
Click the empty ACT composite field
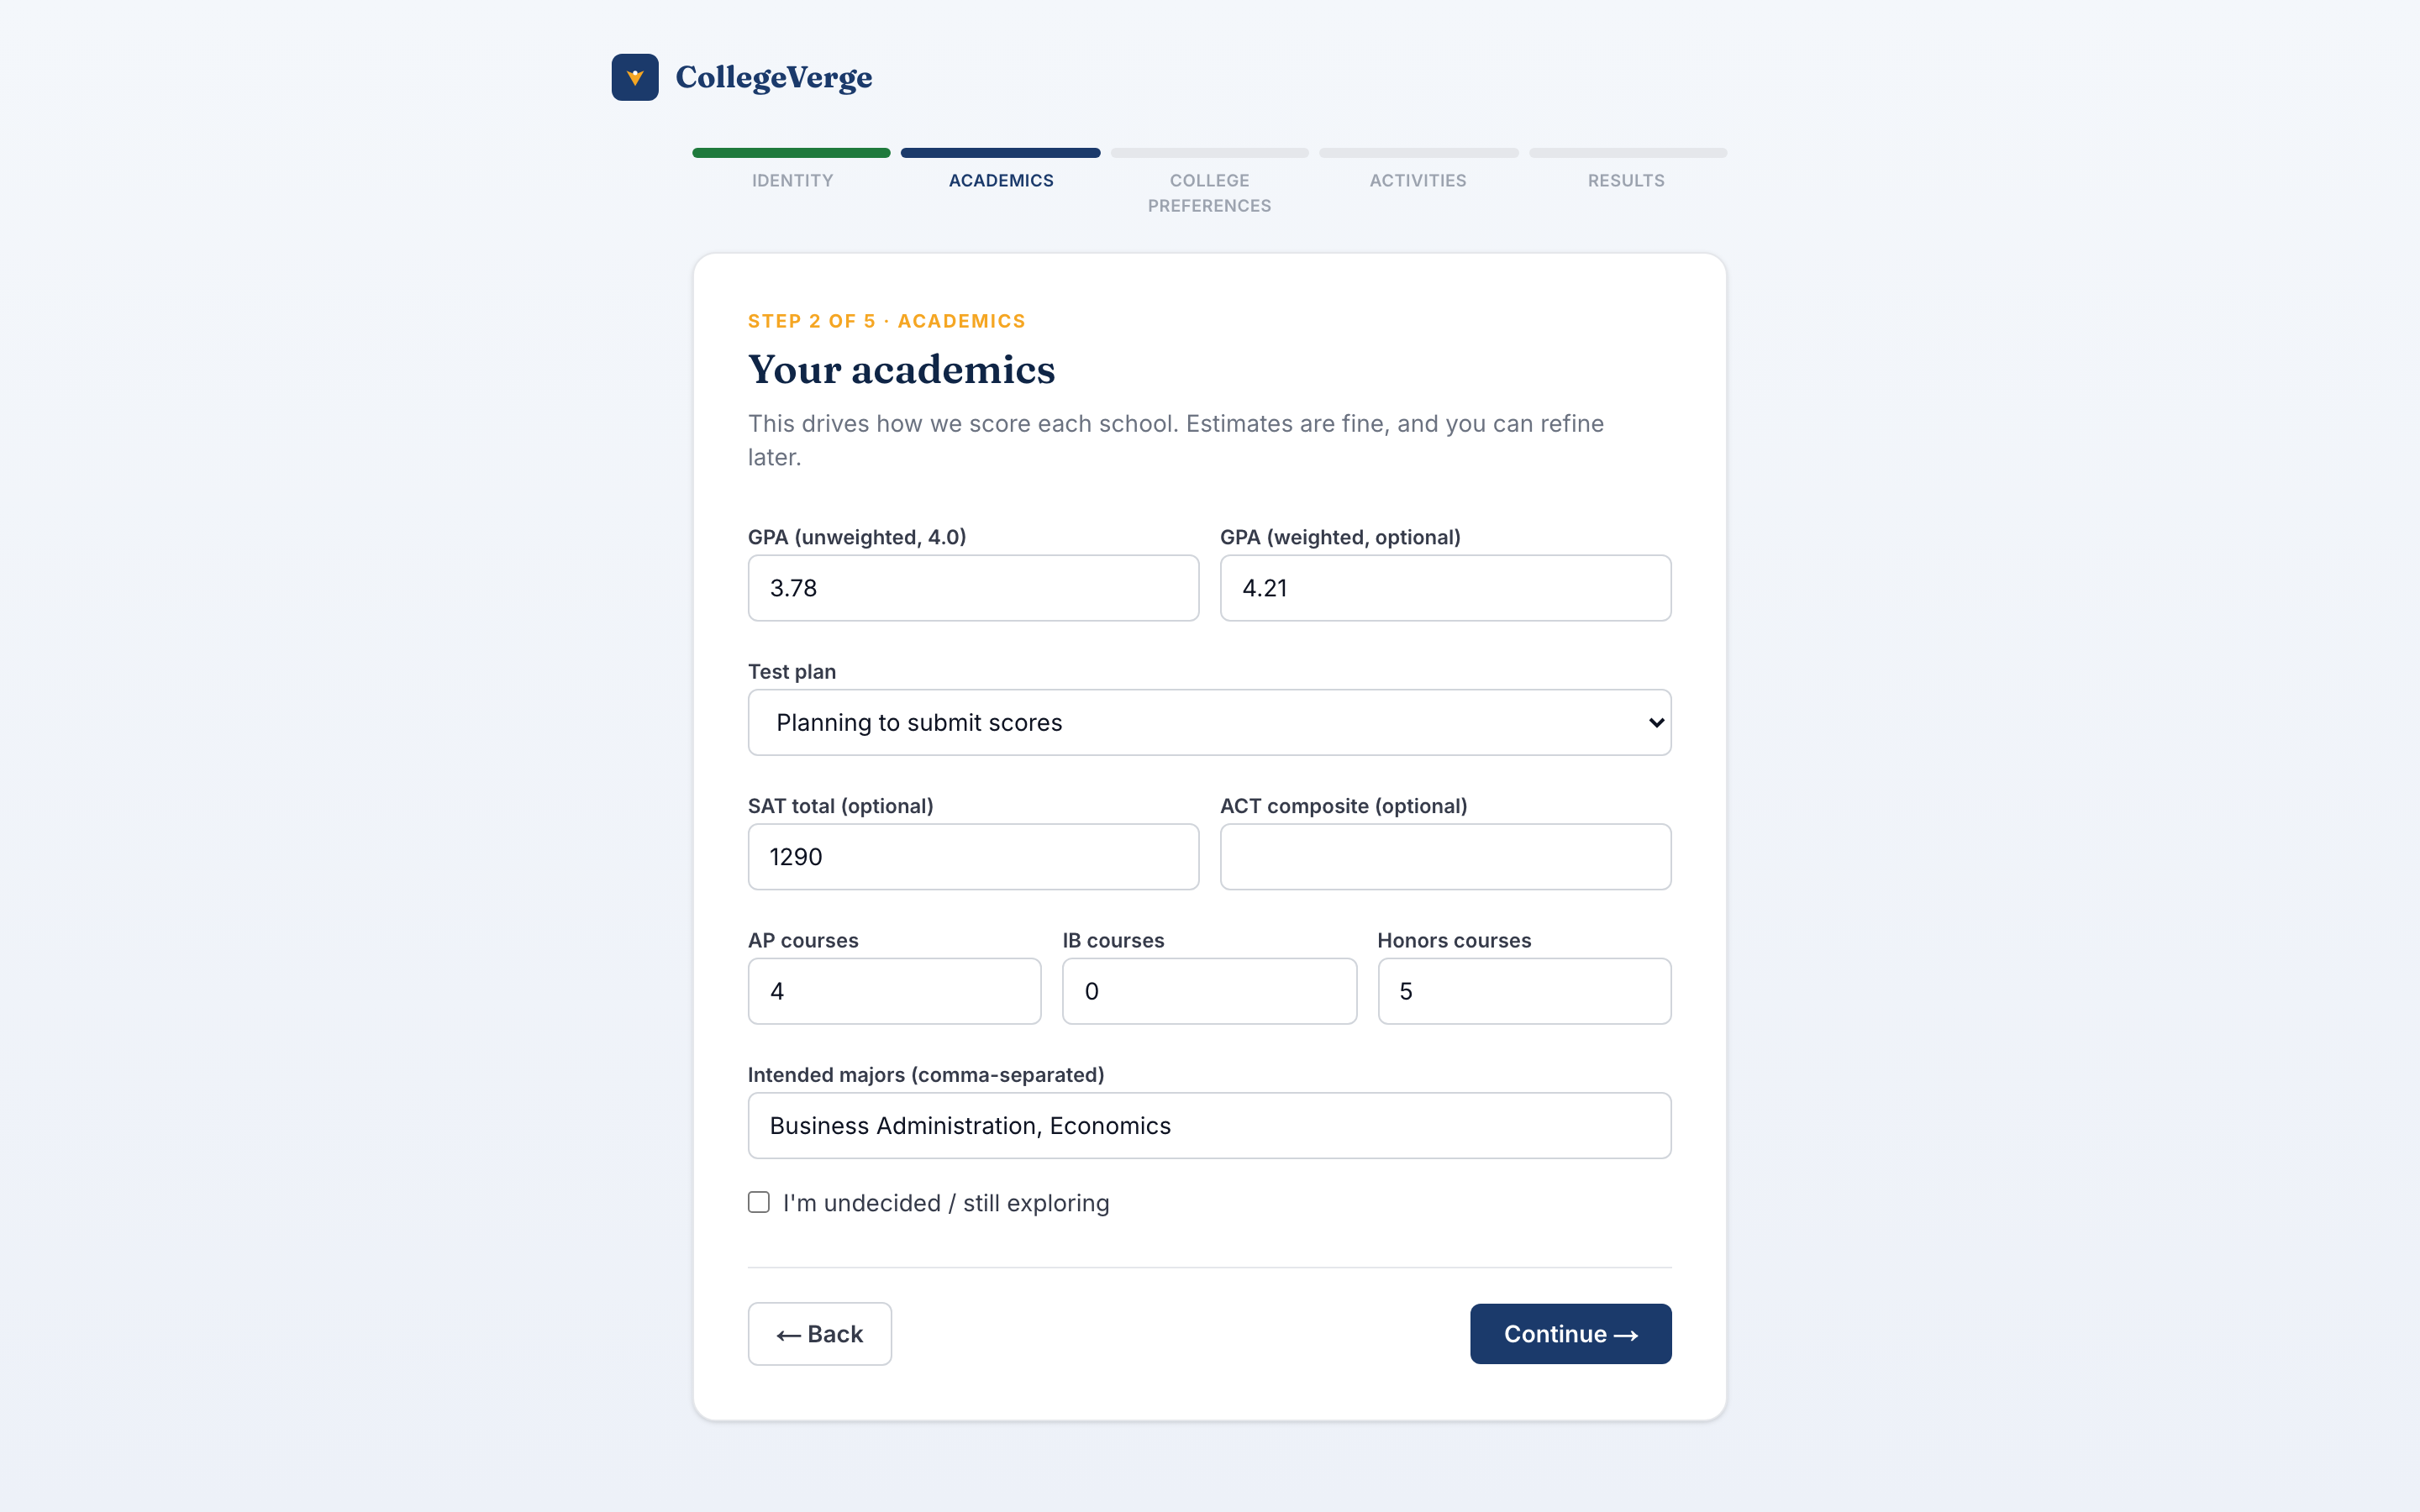[1445, 857]
